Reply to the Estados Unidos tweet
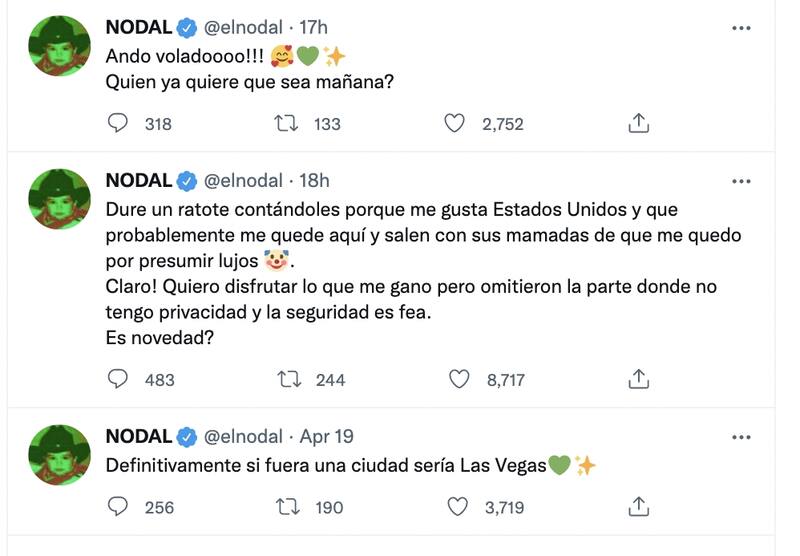This screenshot has height=556, width=800. 118,379
